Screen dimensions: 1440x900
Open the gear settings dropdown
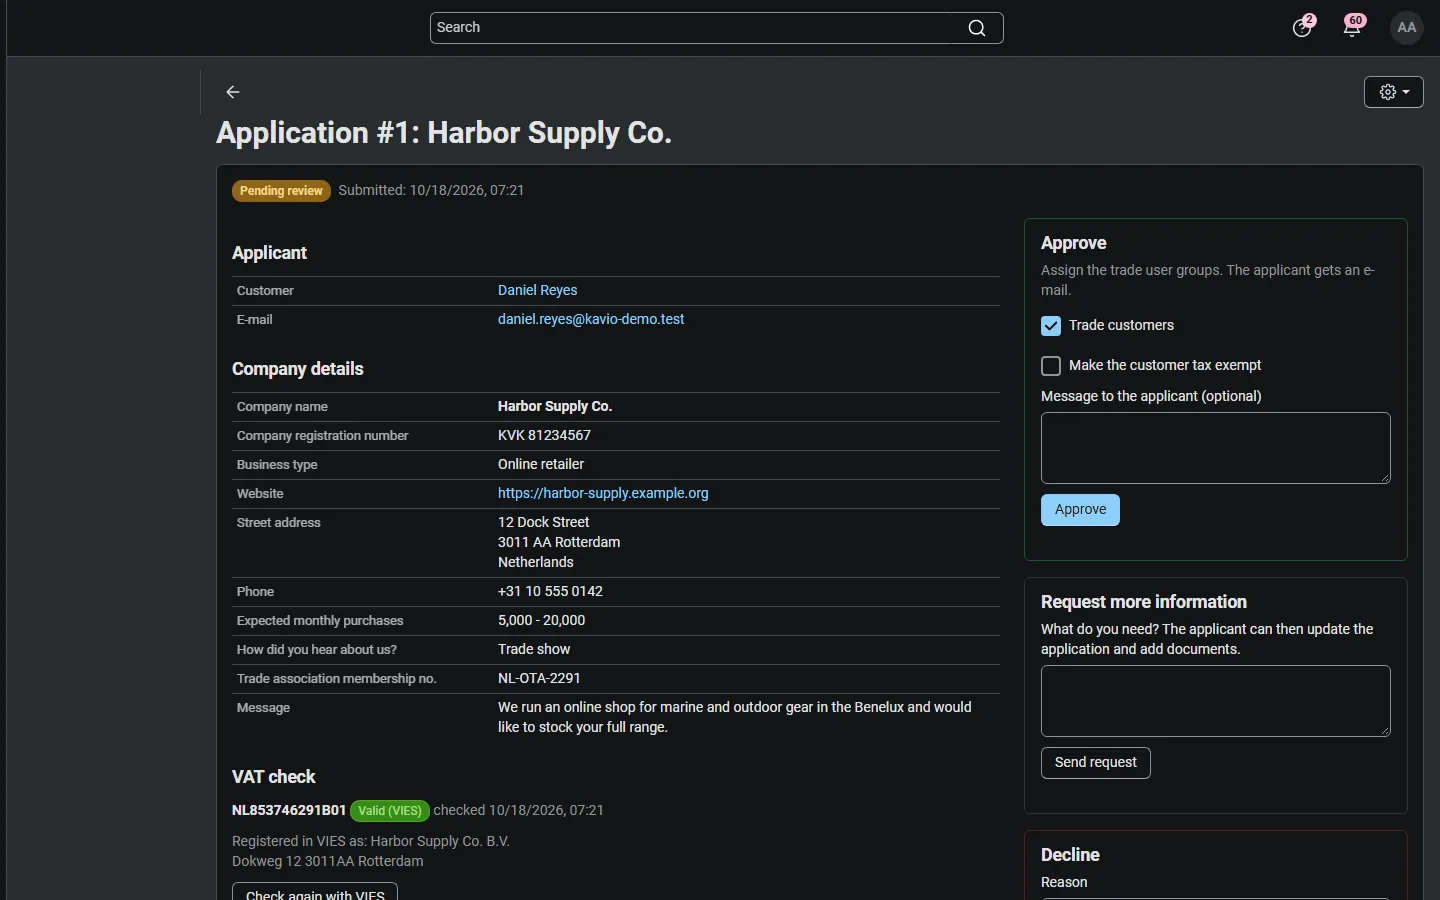pyautogui.click(x=1394, y=92)
